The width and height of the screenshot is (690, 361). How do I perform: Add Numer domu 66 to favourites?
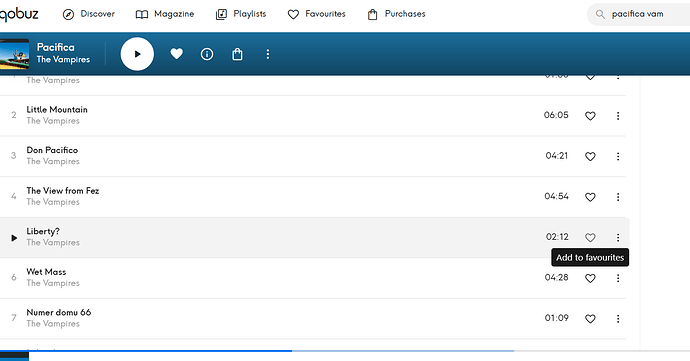(590, 319)
